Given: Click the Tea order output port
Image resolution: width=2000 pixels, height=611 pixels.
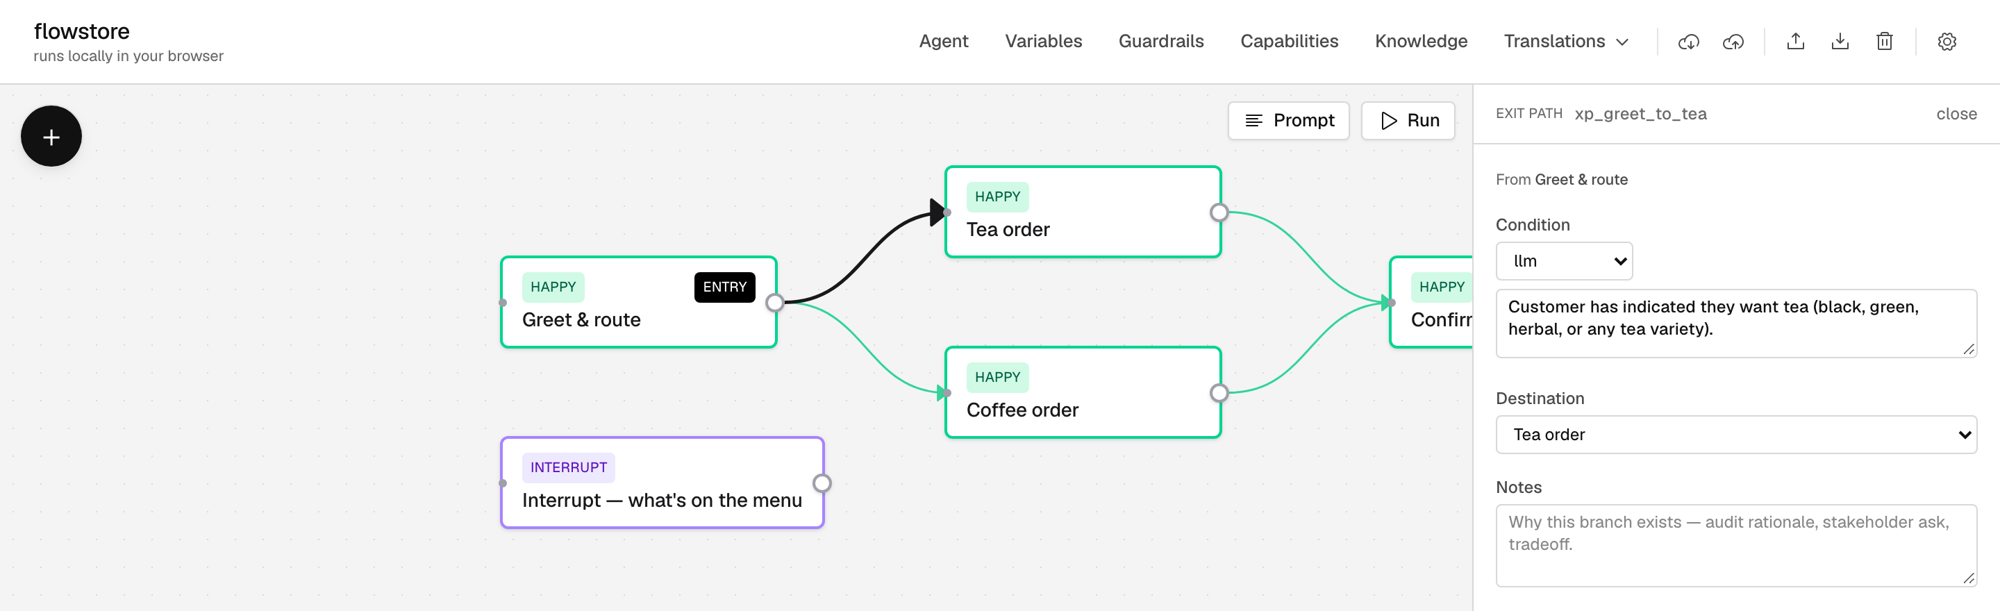Looking at the screenshot, I should (x=1219, y=212).
